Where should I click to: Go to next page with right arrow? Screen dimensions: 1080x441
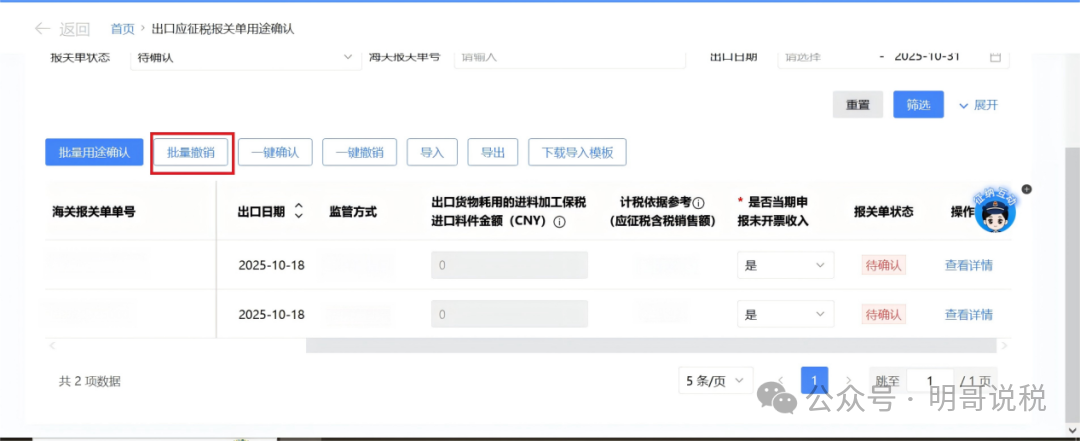[849, 381]
